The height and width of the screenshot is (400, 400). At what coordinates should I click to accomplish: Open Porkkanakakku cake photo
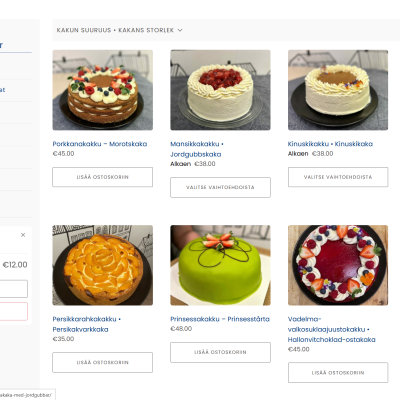[103, 90]
